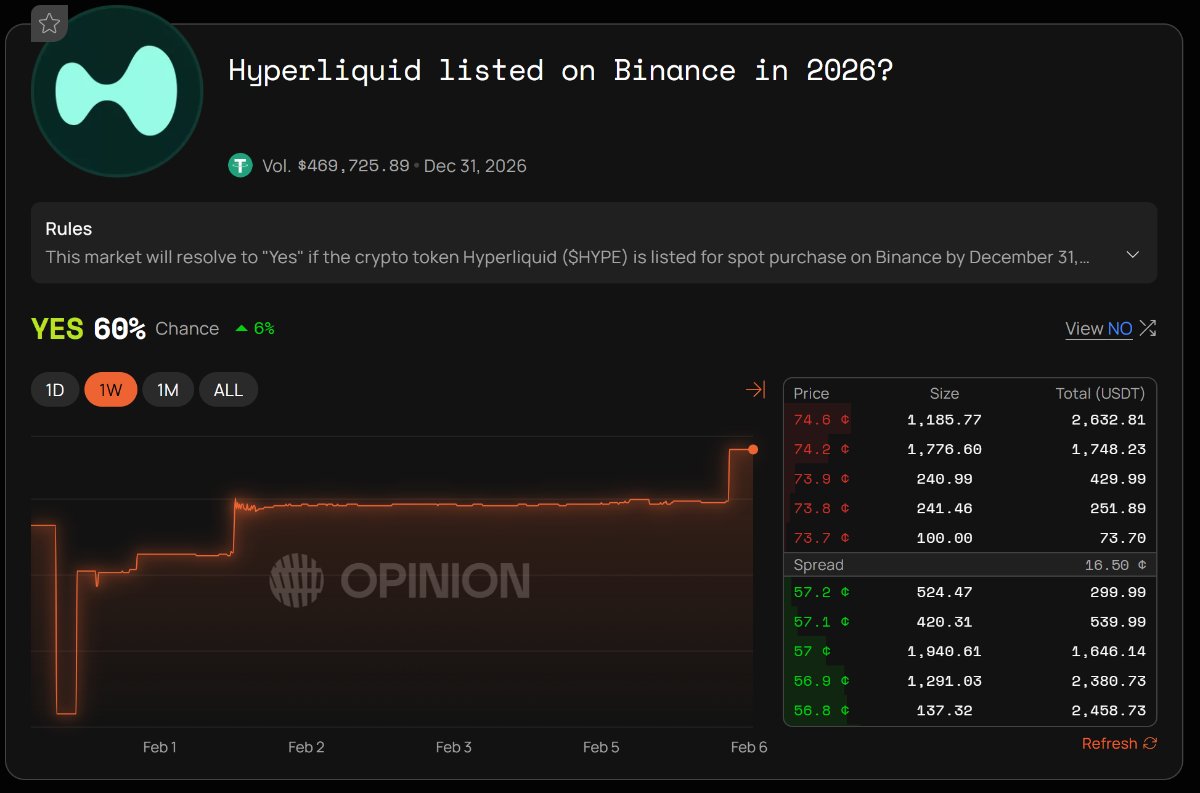Click size value 1,185.77
The width and height of the screenshot is (1200, 793).
944,420
